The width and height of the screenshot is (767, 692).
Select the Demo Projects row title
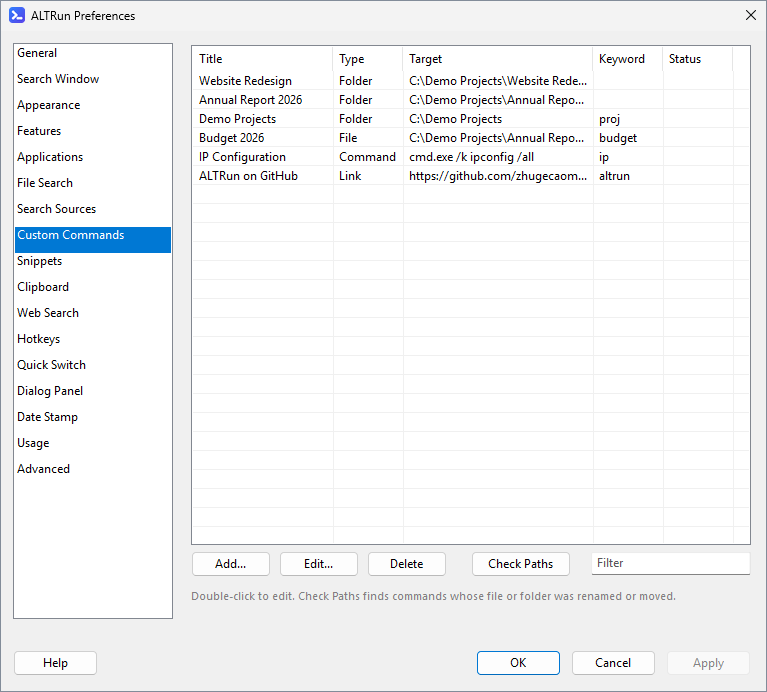(237, 119)
